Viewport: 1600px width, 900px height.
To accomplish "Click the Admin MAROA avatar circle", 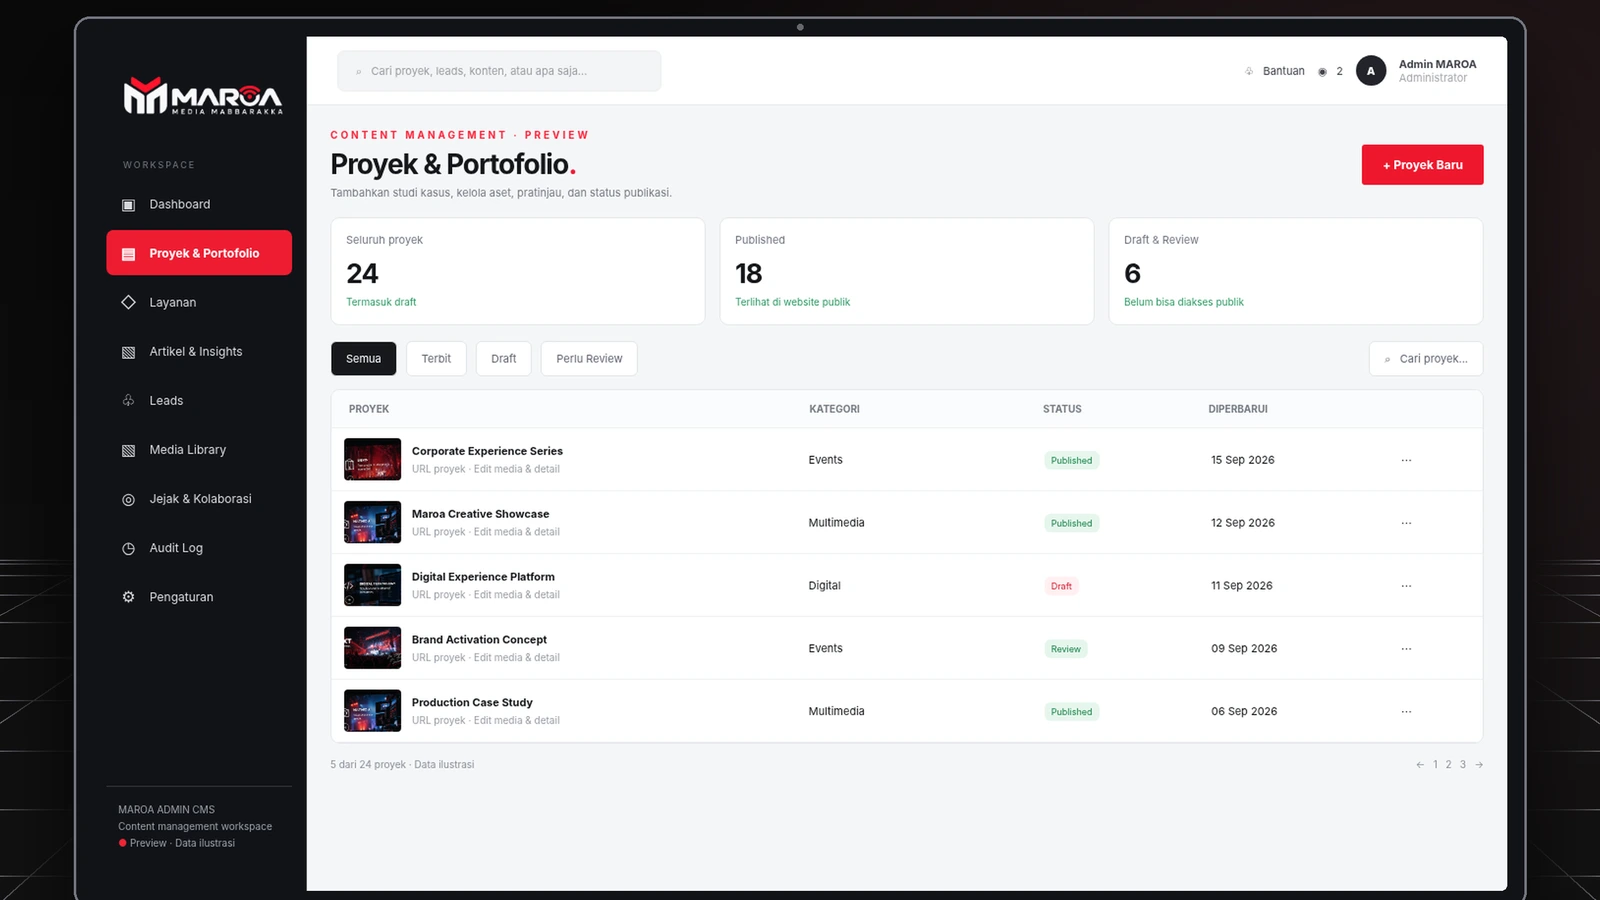I will pyautogui.click(x=1371, y=71).
